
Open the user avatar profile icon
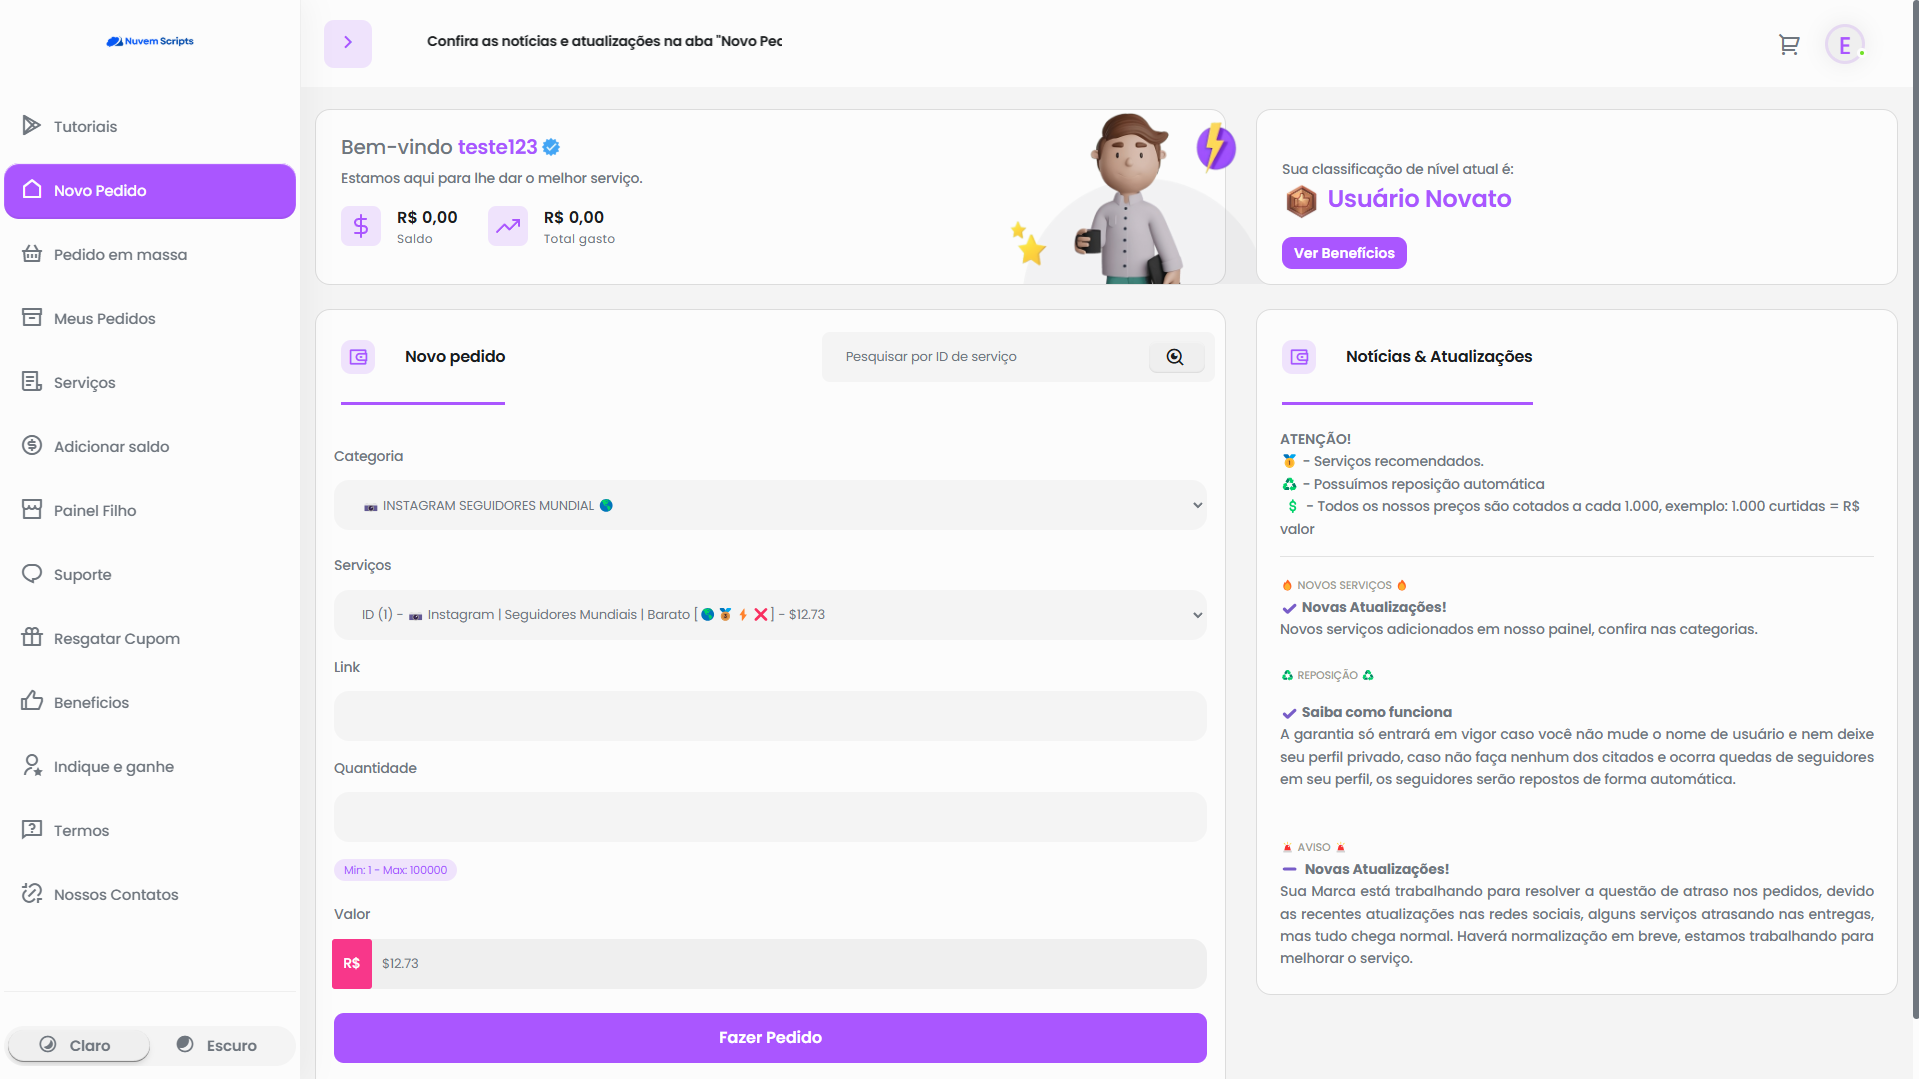pos(1844,45)
